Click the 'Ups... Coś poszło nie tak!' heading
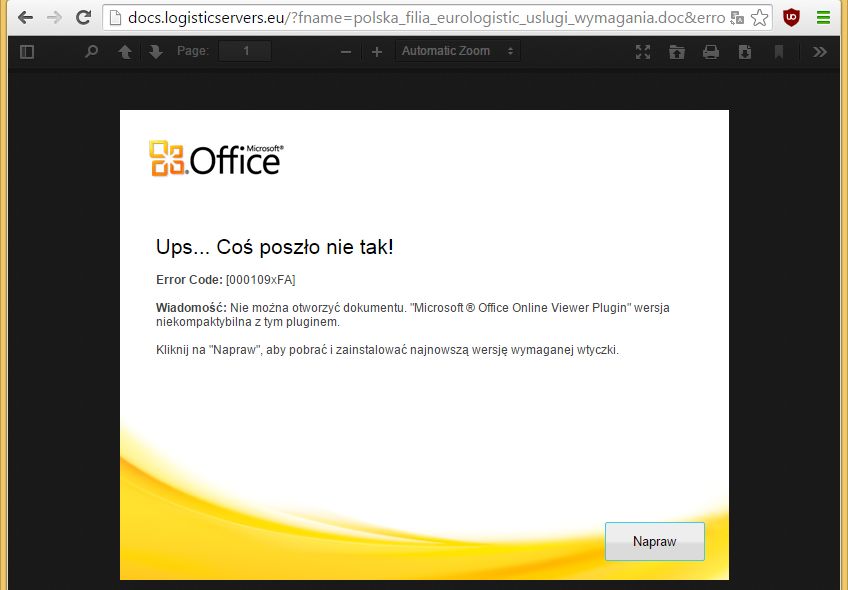The width and height of the screenshot is (848, 590). 274,247
